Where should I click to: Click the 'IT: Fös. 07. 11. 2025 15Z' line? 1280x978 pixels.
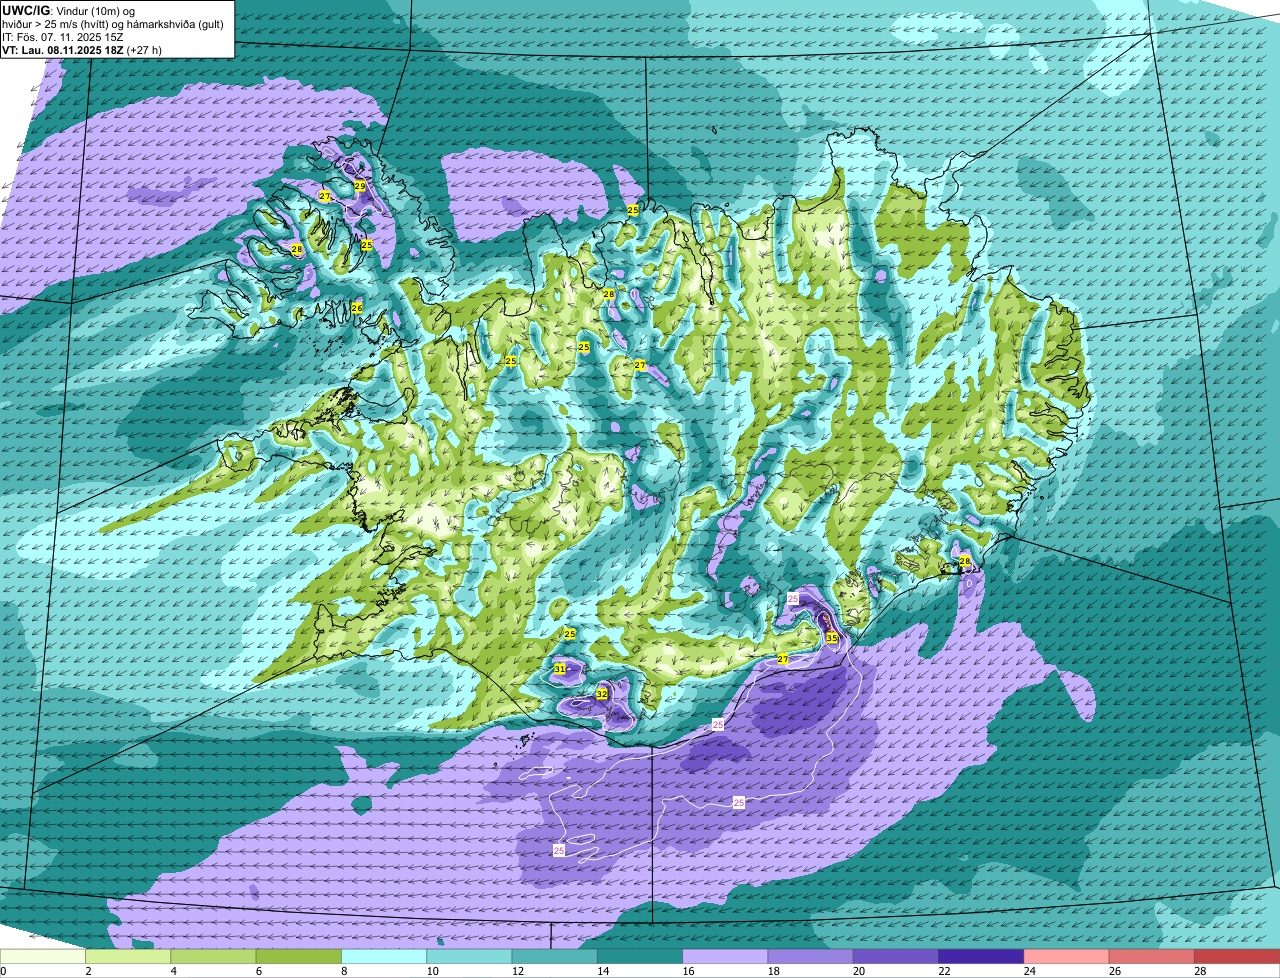tap(62, 37)
